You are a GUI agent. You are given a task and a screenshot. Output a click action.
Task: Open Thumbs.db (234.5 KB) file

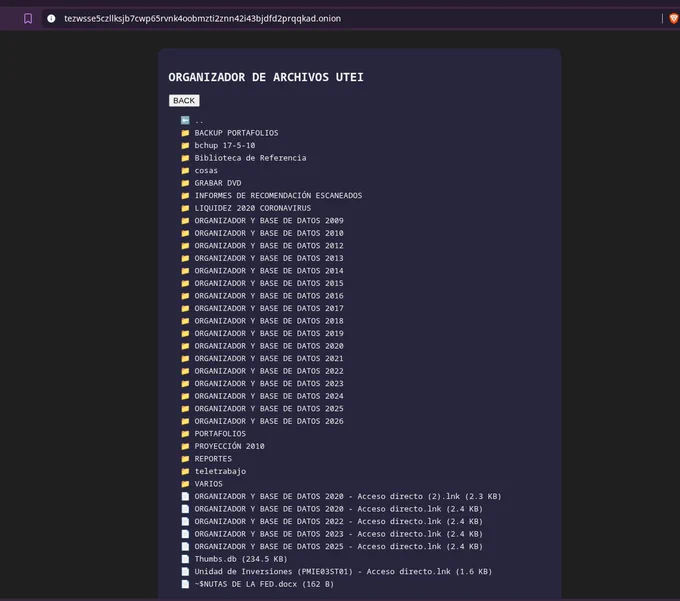coord(241,559)
